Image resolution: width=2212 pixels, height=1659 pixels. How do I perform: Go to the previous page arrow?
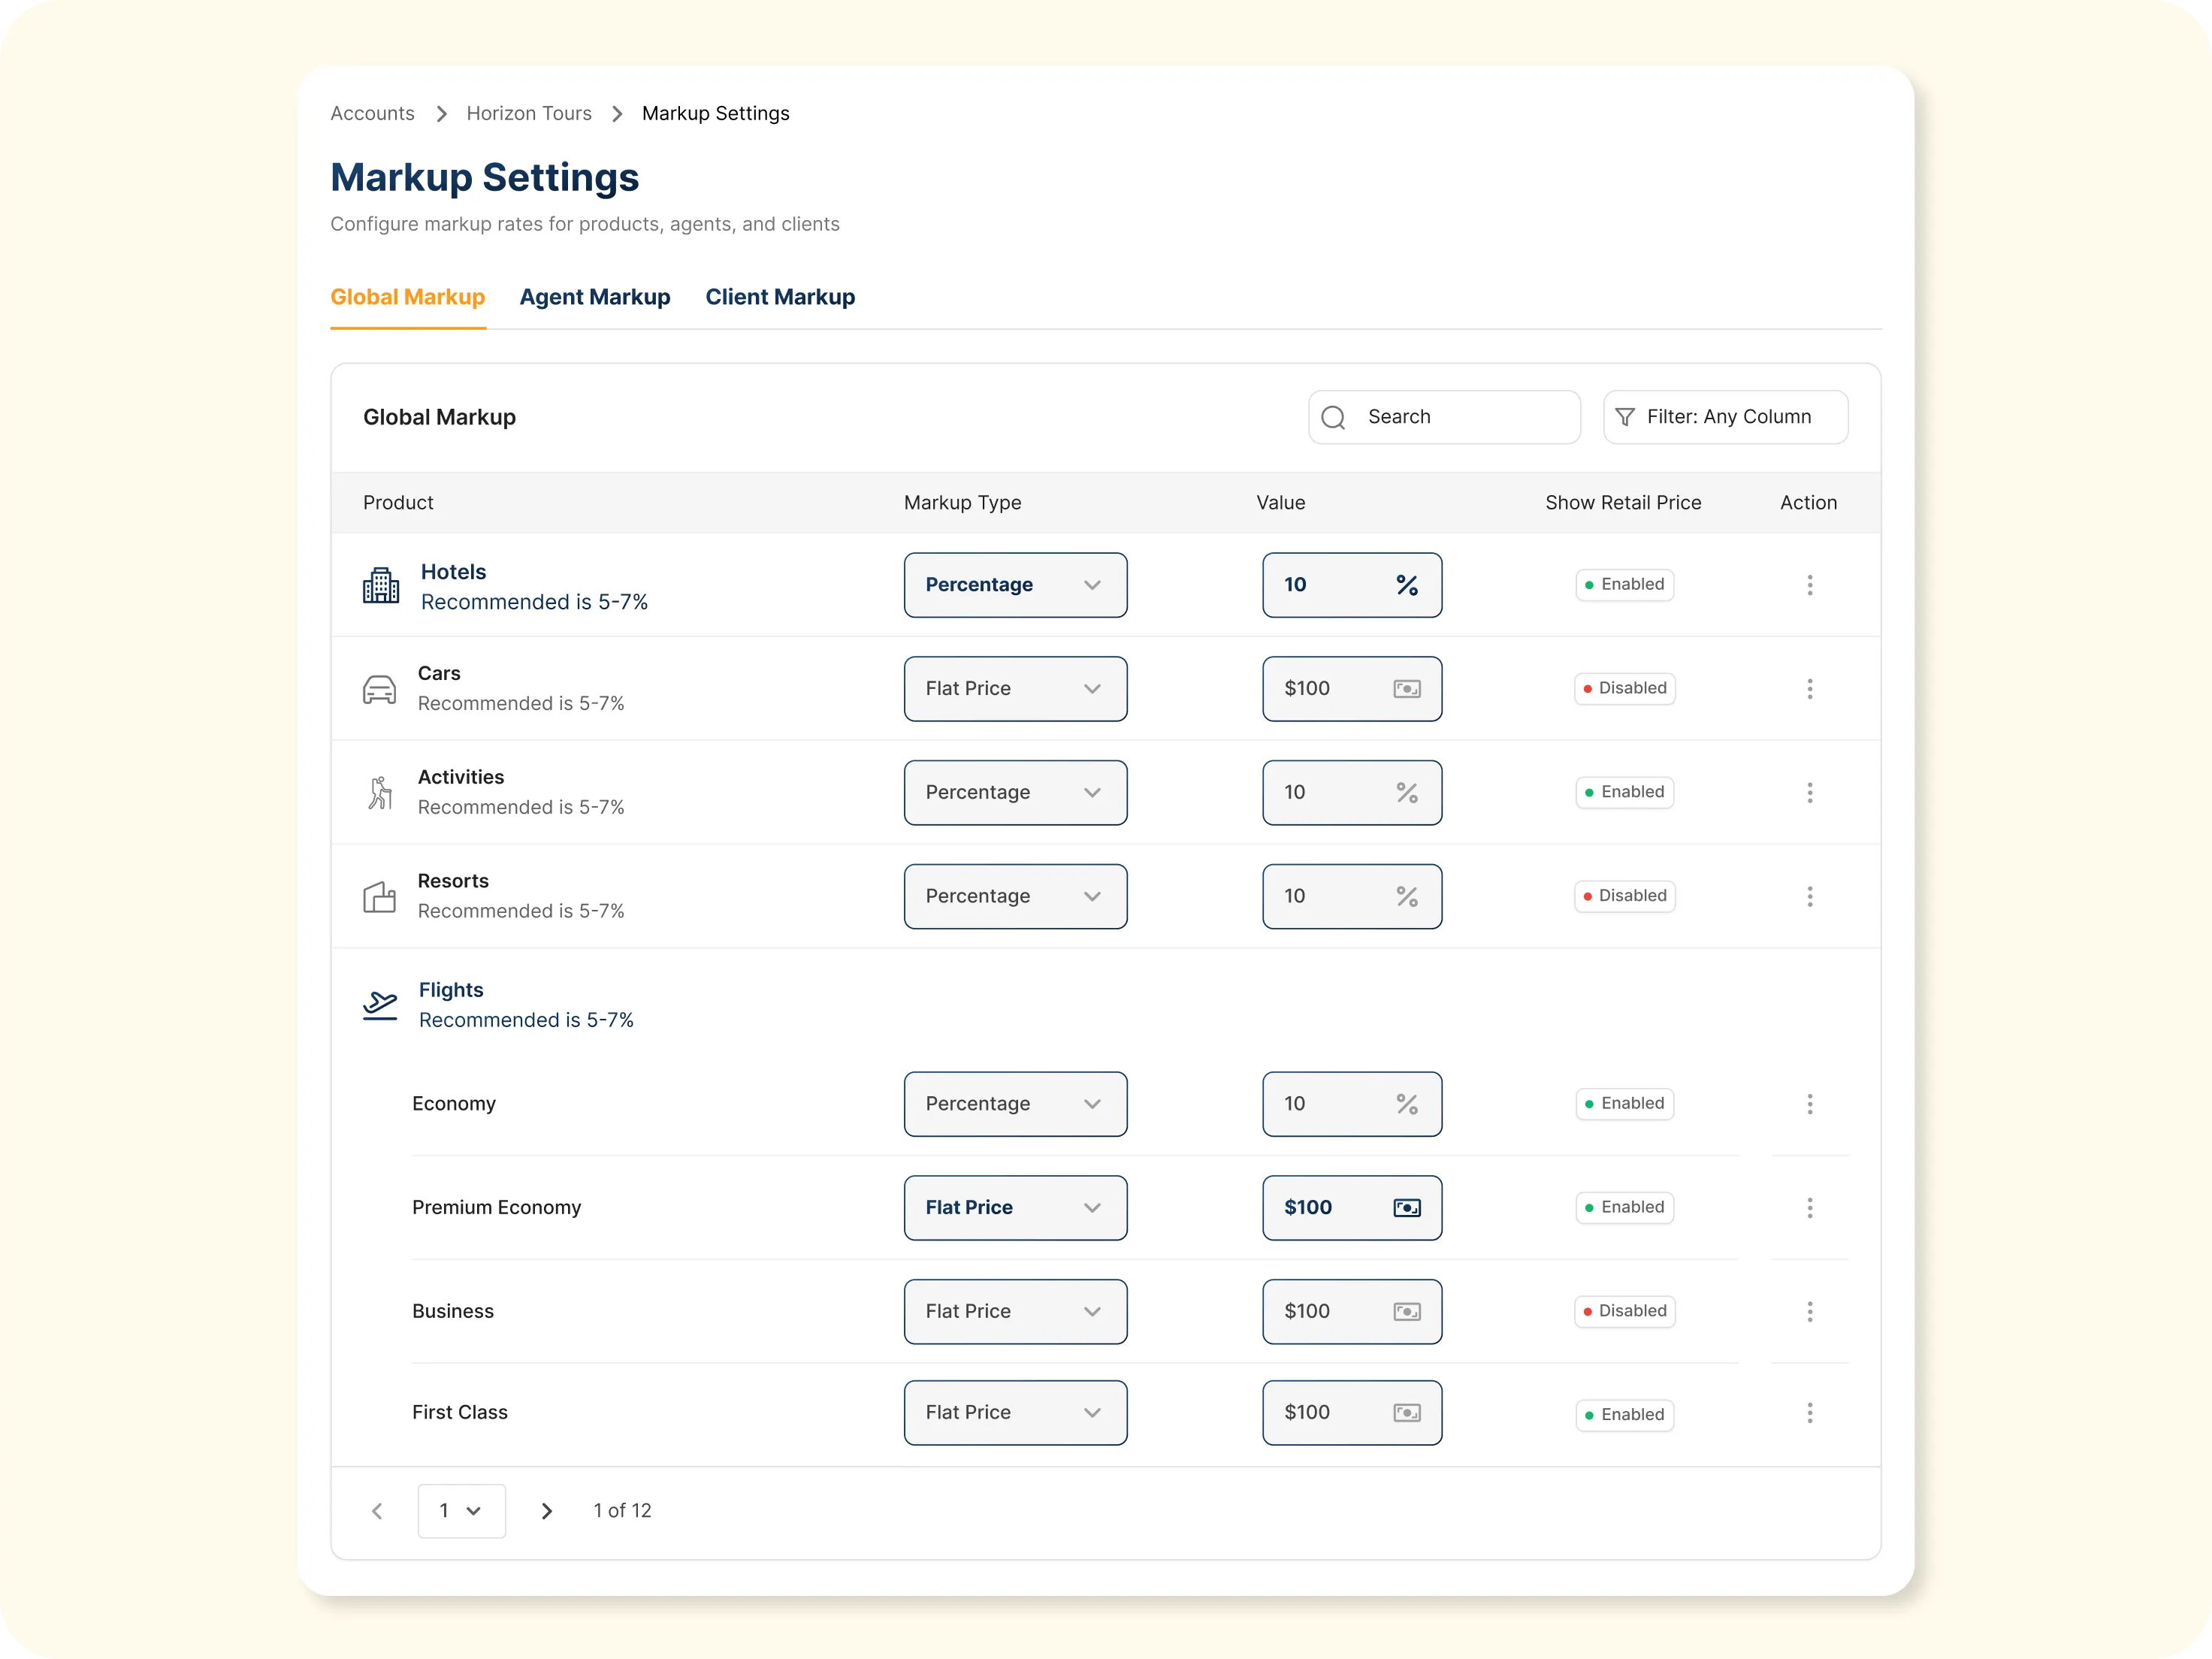point(377,1511)
